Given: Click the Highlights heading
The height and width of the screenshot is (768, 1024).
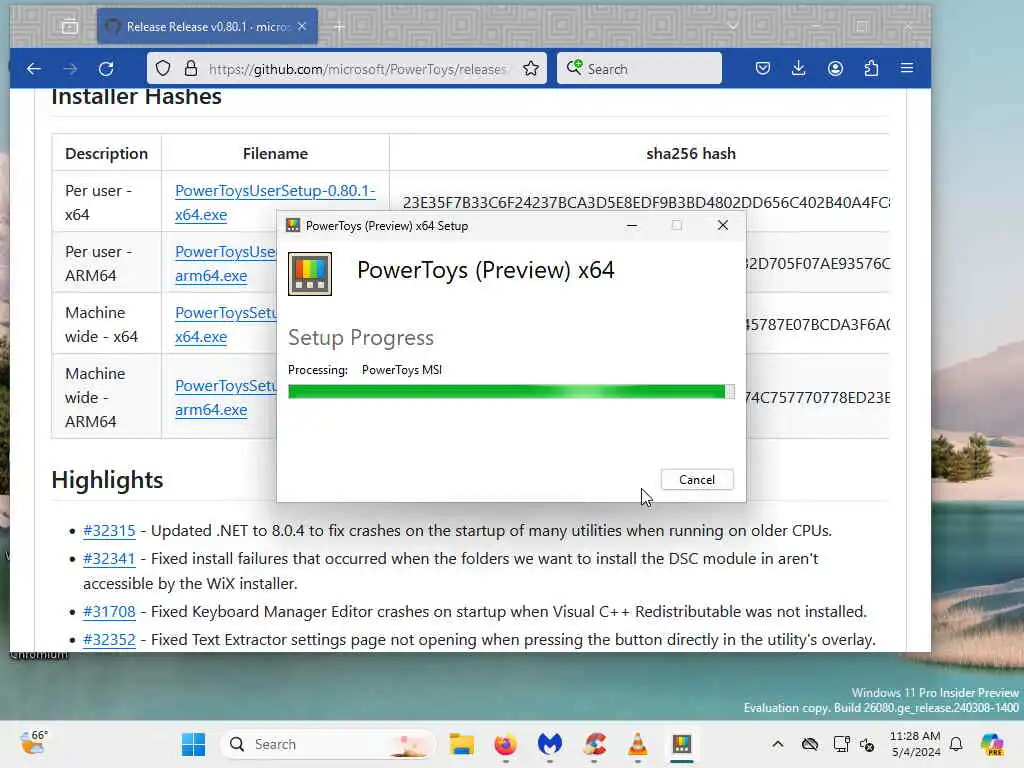Looking at the screenshot, I should coord(107,480).
